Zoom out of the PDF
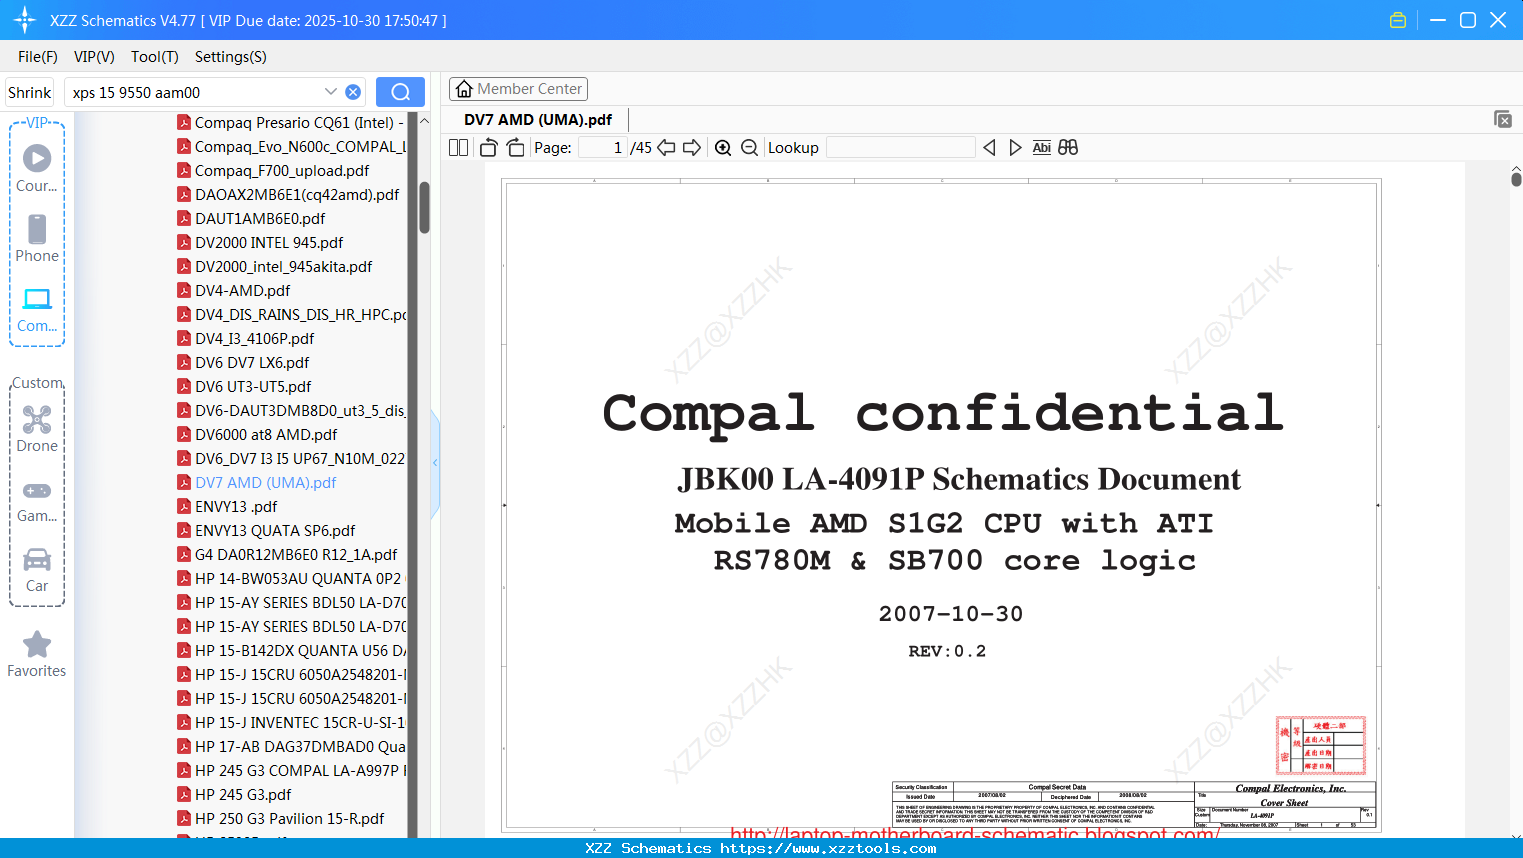 750,148
